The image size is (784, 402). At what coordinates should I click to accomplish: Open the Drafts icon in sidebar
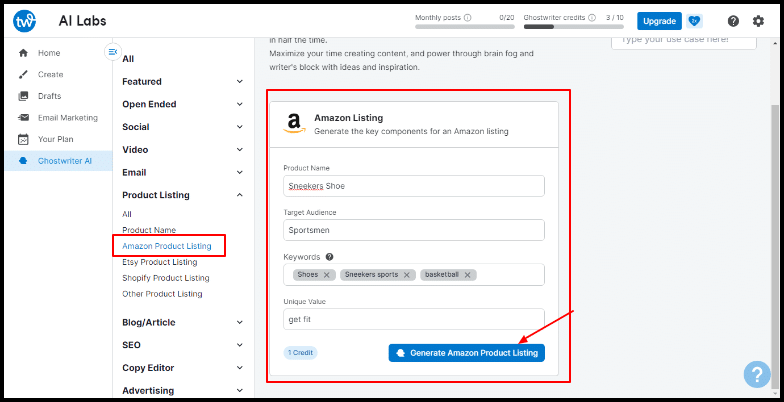[23, 96]
